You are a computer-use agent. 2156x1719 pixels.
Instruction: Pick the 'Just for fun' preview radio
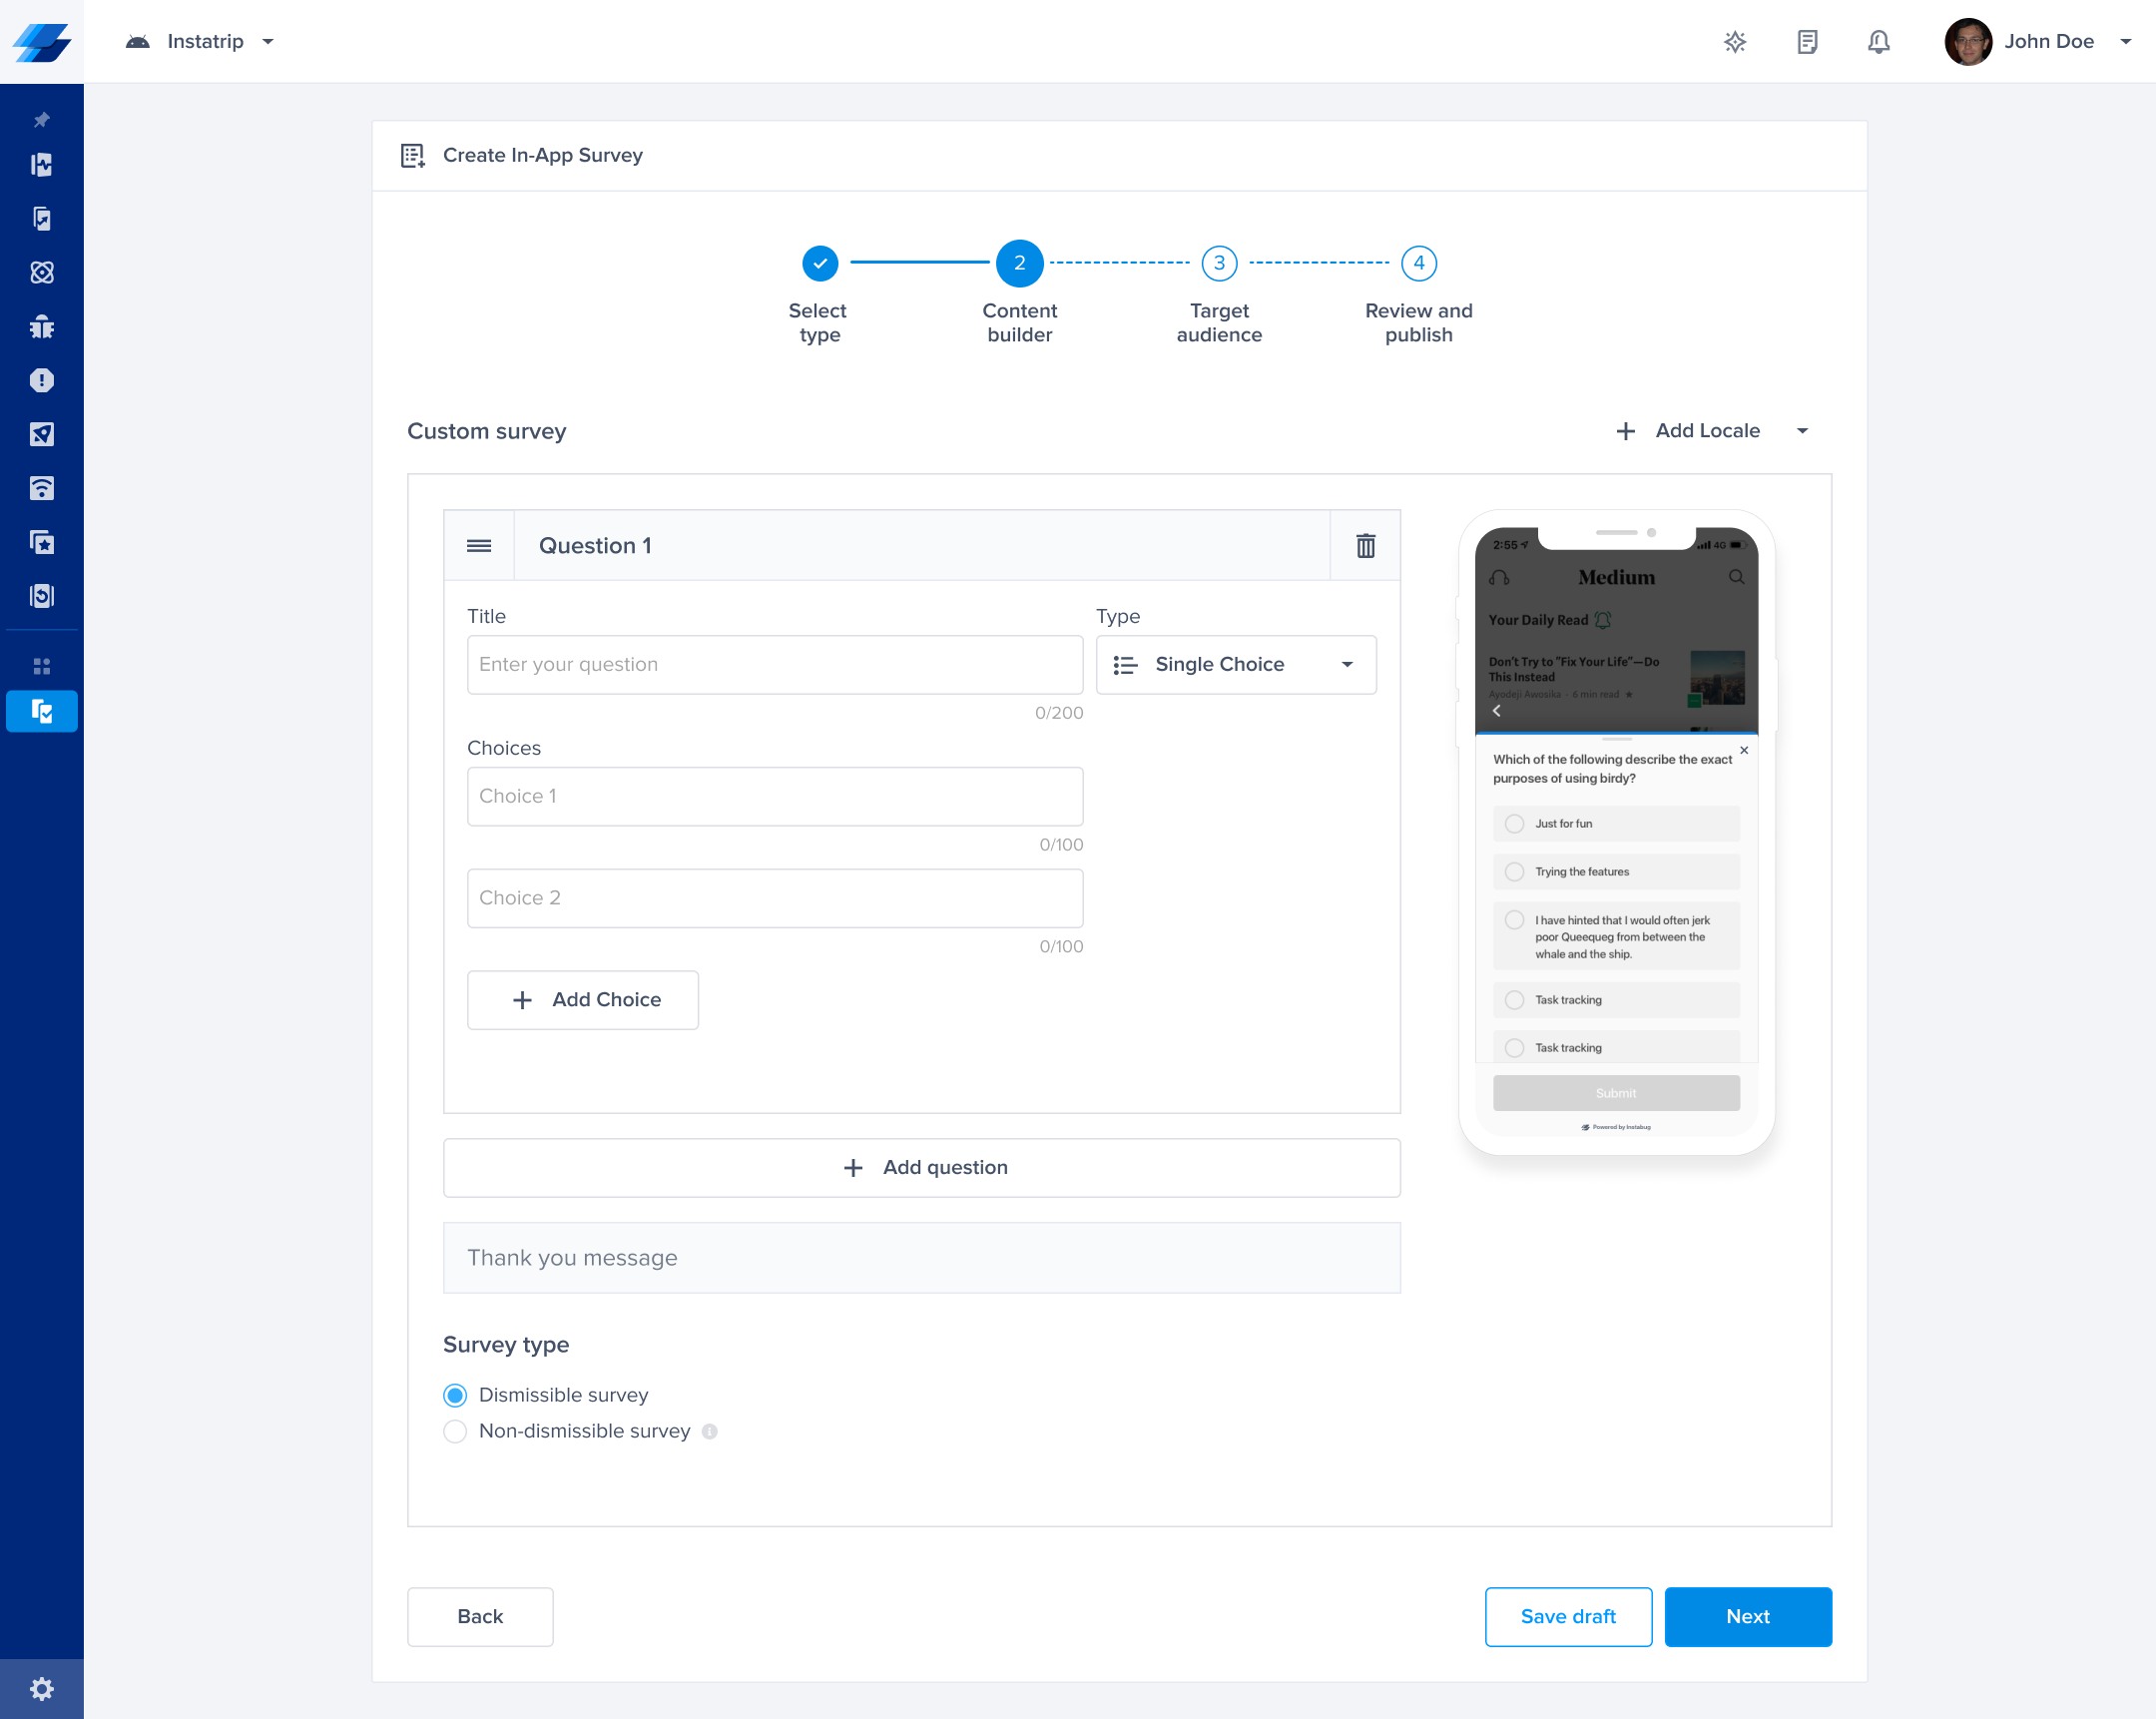tap(1514, 823)
